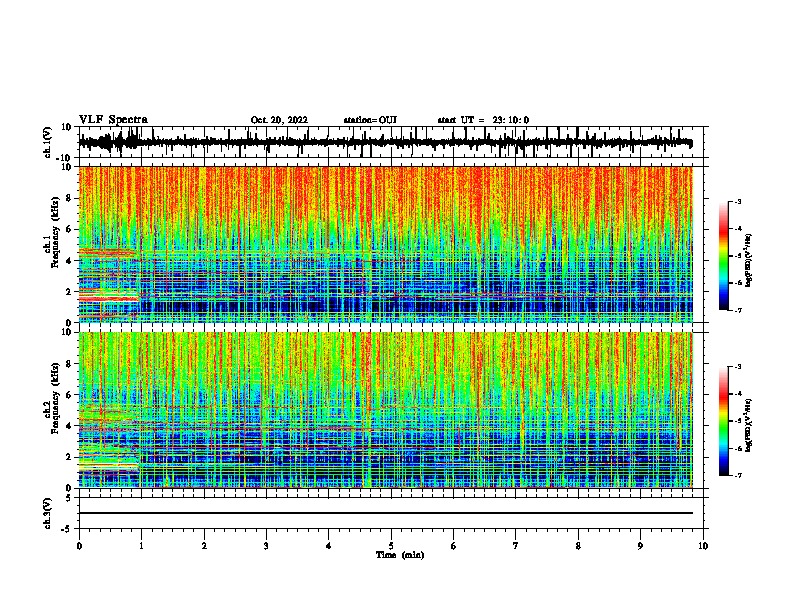Click the "ch.1 Frequency (kHz)" axis label
792x612 pixels.
pyautogui.click(x=52, y=230)
